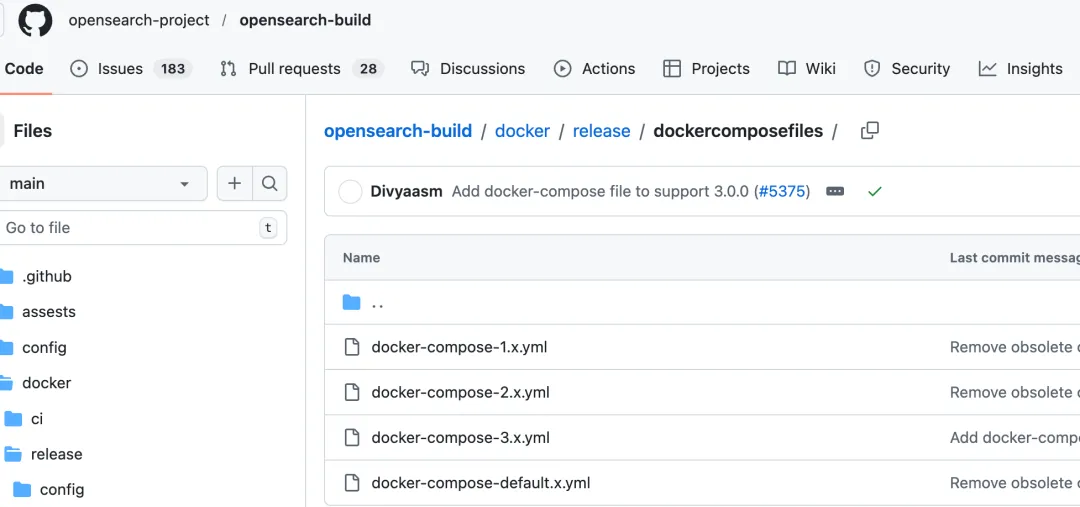Viewport: 1080px width, 507px height.
Task: Expand commit message using the ellipsis icon
Action: [x=835, y=191]
